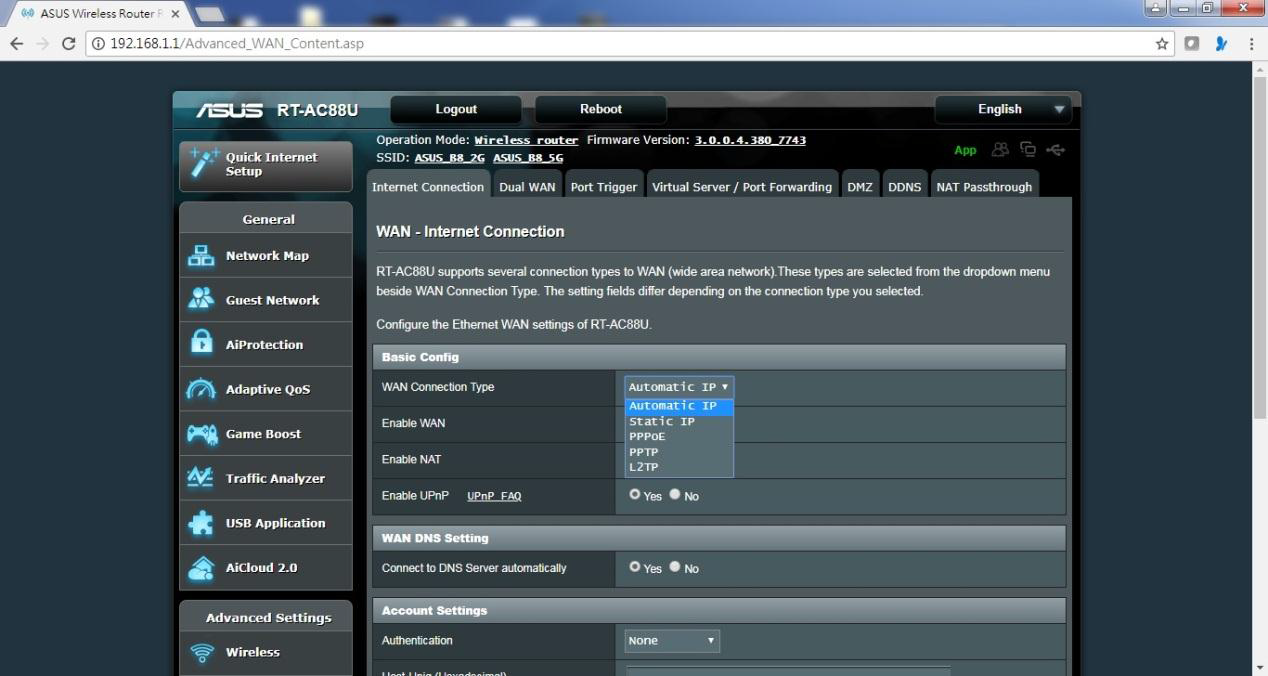The image size is (1268, 676).
Task: Switch to Port Trigger tab
Action: 604,187
